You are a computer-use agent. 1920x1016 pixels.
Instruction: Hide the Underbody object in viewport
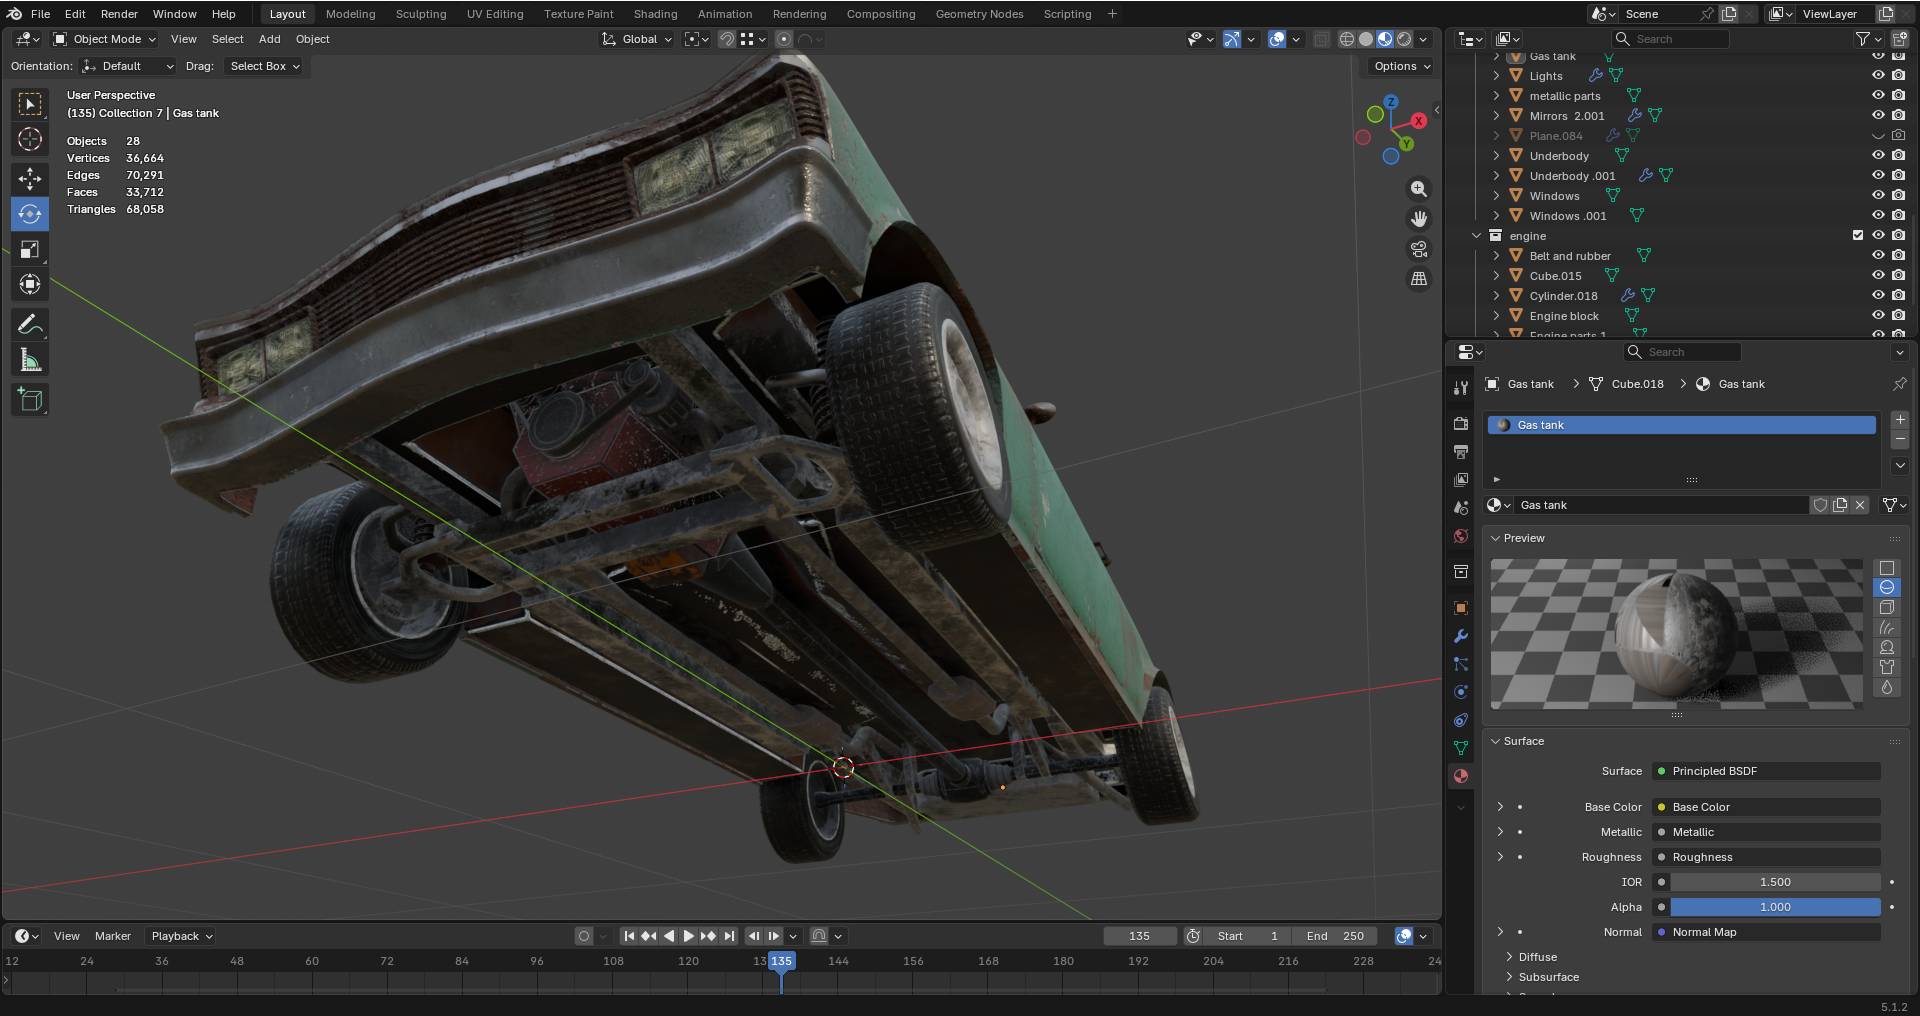tap(1878, 155)
